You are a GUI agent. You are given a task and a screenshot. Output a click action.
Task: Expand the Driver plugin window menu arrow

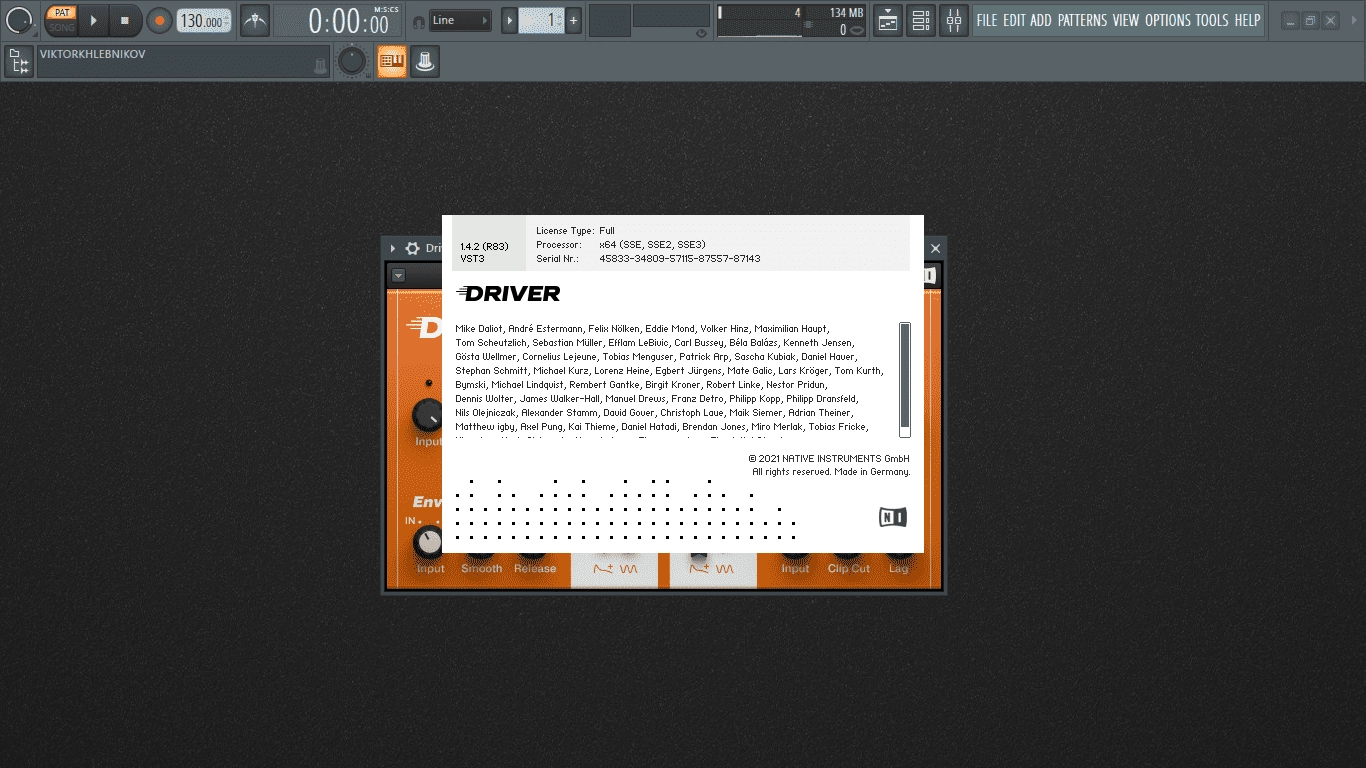[392, 248]
